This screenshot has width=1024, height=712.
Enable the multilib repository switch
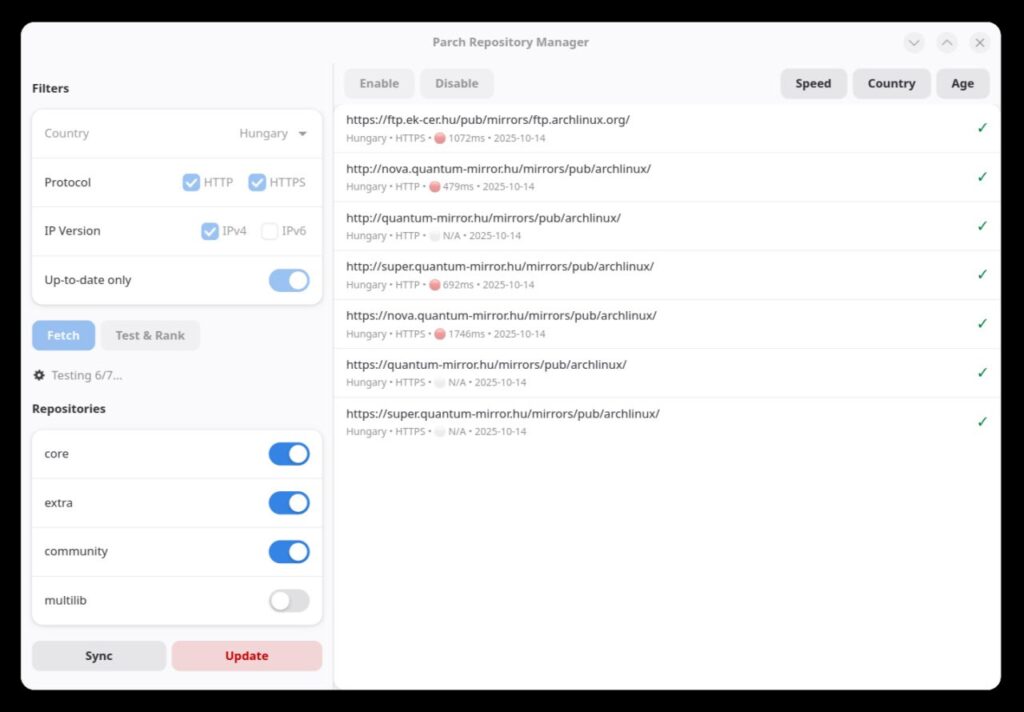(x=289, y=601)
